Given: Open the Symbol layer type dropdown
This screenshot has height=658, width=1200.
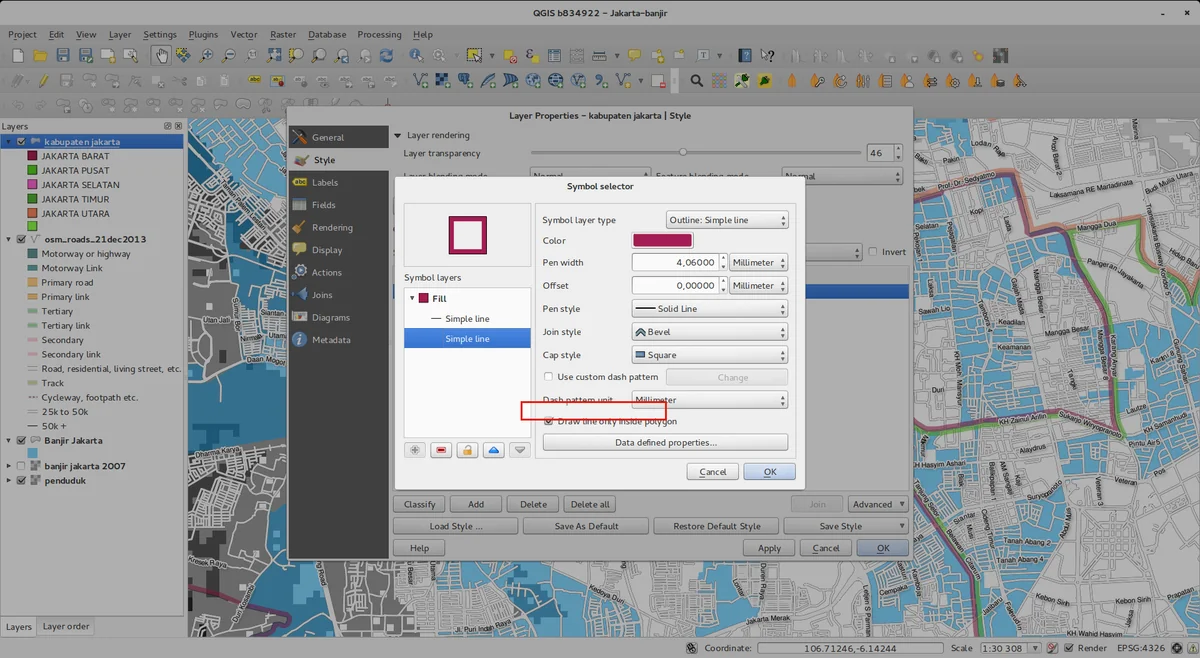Looking at the screenshot, I should (x=727, y=220).
